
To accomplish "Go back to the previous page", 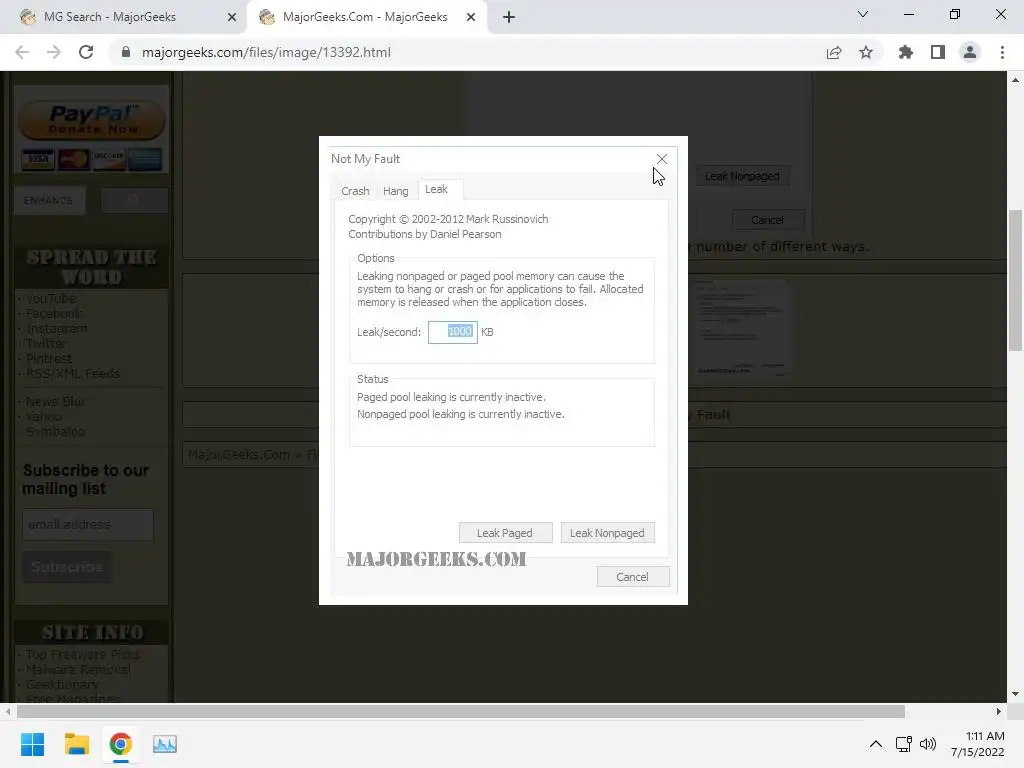I will click(x=22, y=52).
